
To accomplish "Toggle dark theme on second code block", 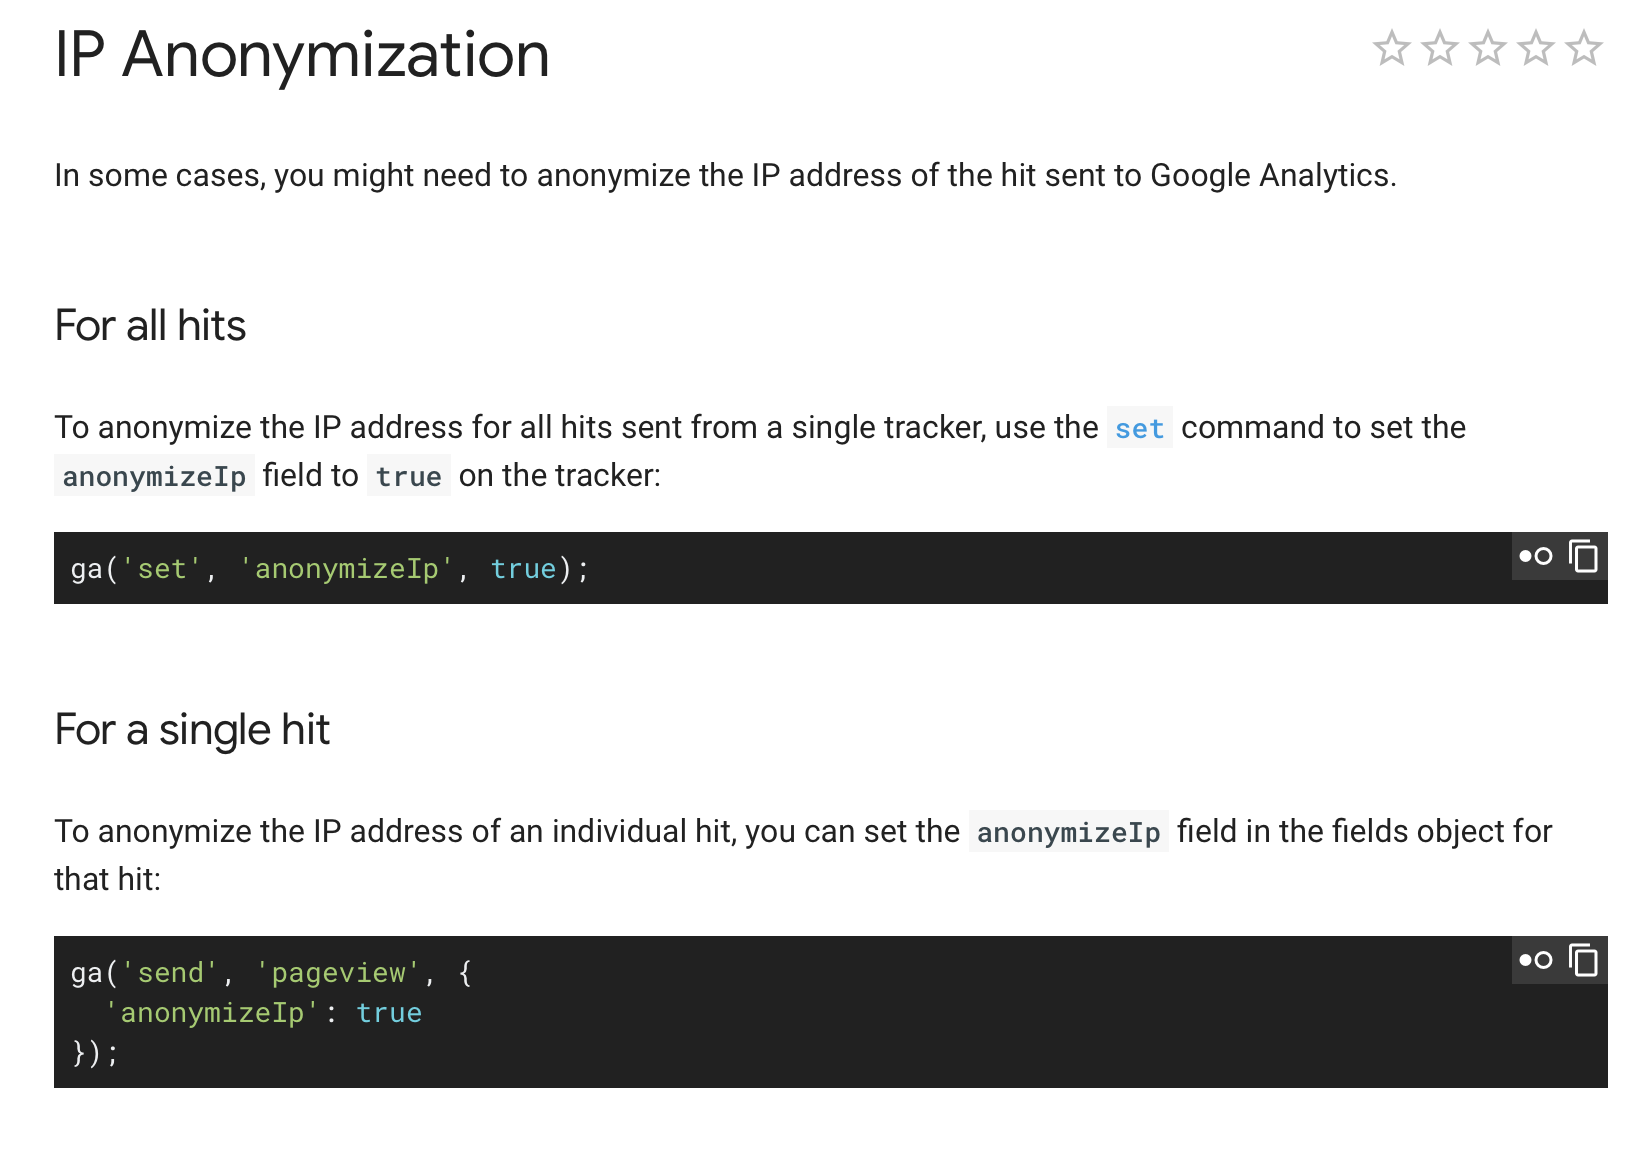I will (x=1536, y=960).
